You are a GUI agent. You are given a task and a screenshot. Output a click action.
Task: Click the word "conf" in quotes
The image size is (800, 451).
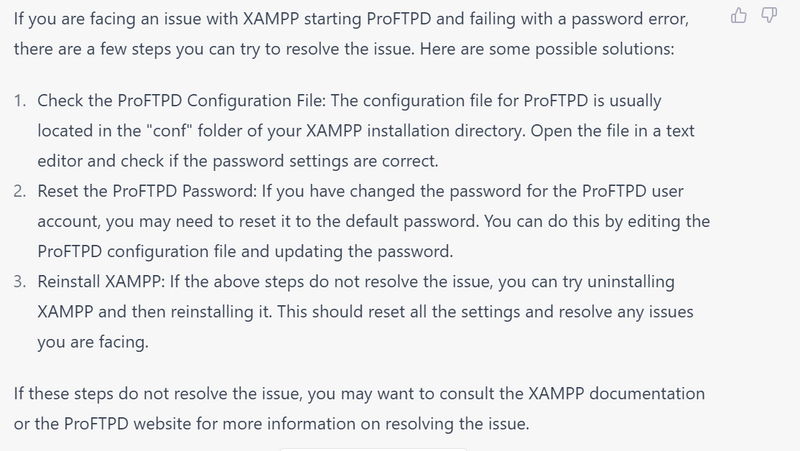pos(170,131)
